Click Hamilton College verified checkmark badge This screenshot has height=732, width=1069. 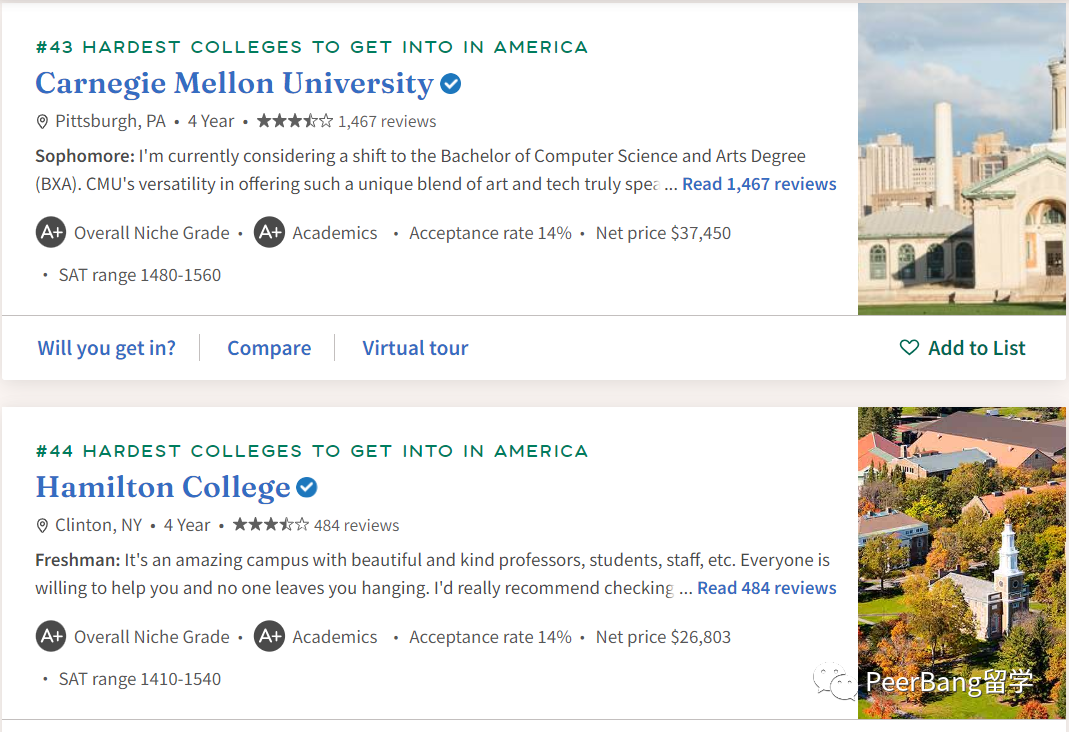(307, 488)
